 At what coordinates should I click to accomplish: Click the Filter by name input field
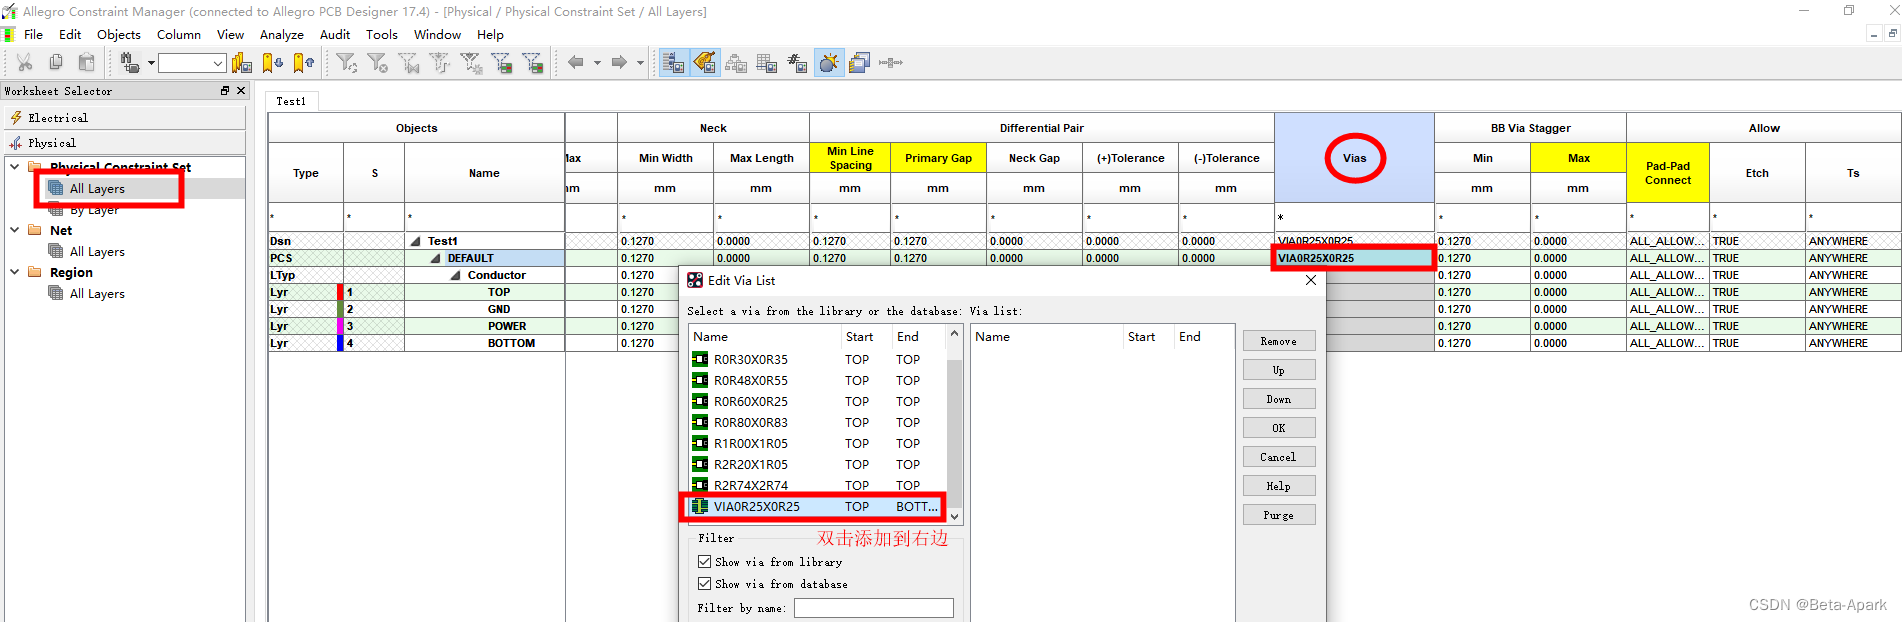pos(873,608)
